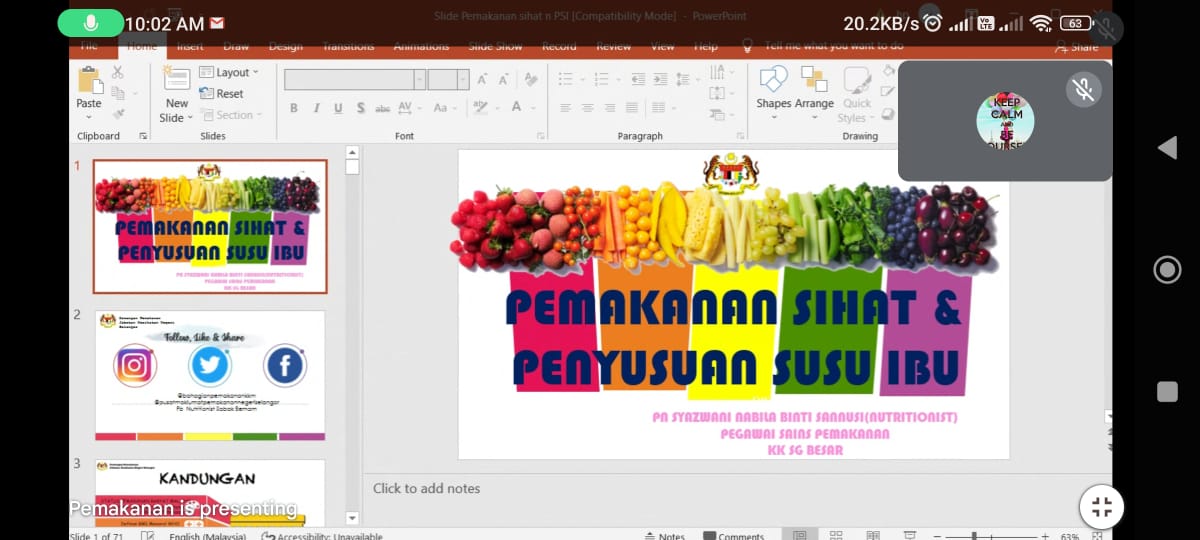Screen dimensions: 1200x540
Task: Select slide 2 thumbnail with social icons
Action: point(209,375)
